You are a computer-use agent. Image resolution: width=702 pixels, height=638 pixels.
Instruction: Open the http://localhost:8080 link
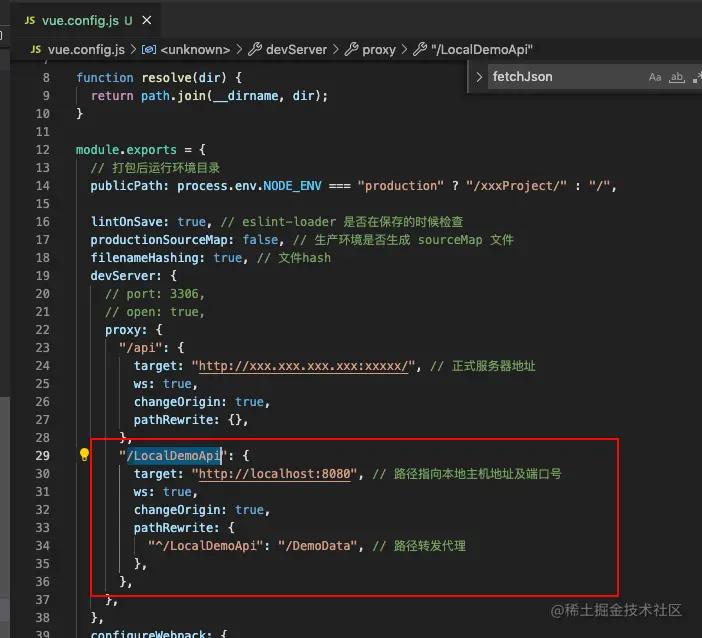[x=274, y=474]
